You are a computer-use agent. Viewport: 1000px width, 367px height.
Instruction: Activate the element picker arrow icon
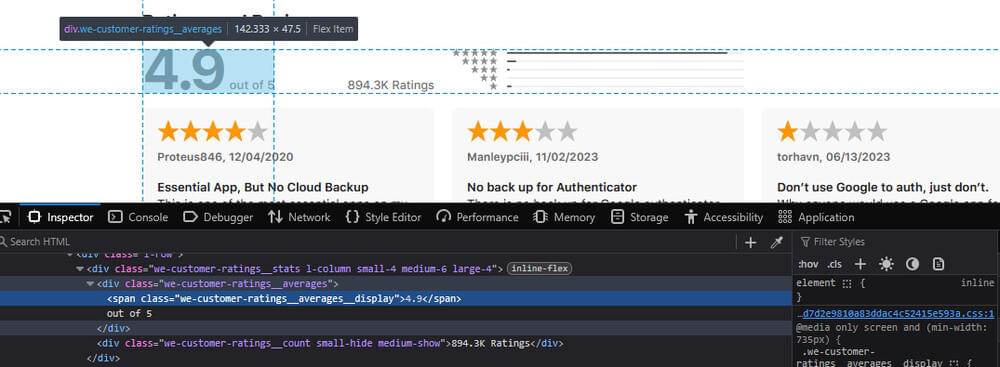pos(6,217)
